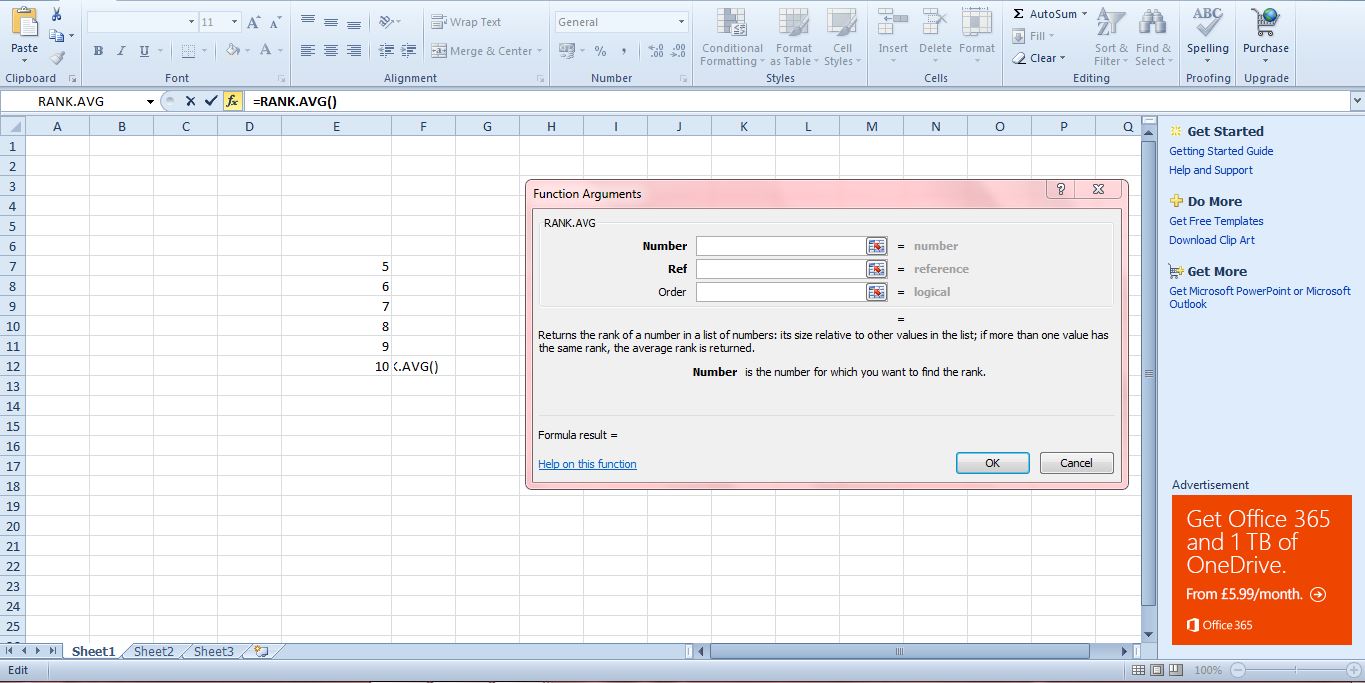Image resolution: width=1365 pixels, height=683 pixels.
Task: Click the Format Painter icon
Action: pyautogui.click(x=57, y=58)
